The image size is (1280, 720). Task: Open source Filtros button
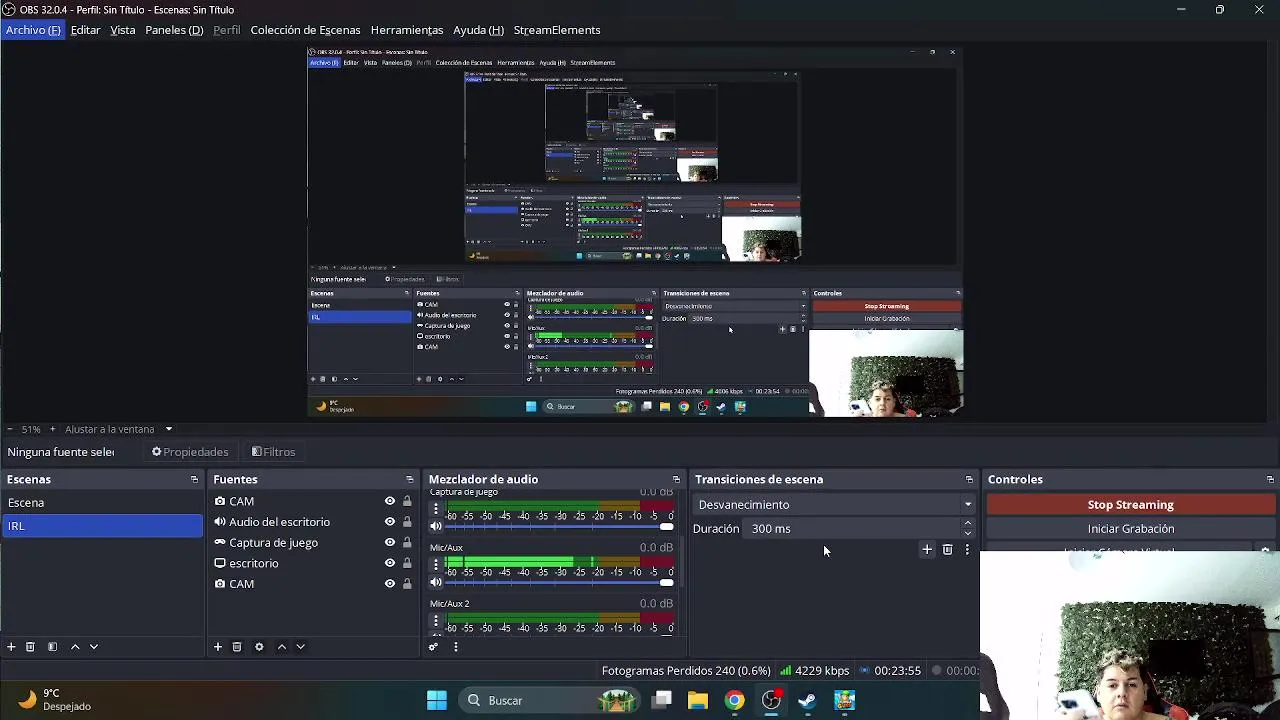click(273, 452)
